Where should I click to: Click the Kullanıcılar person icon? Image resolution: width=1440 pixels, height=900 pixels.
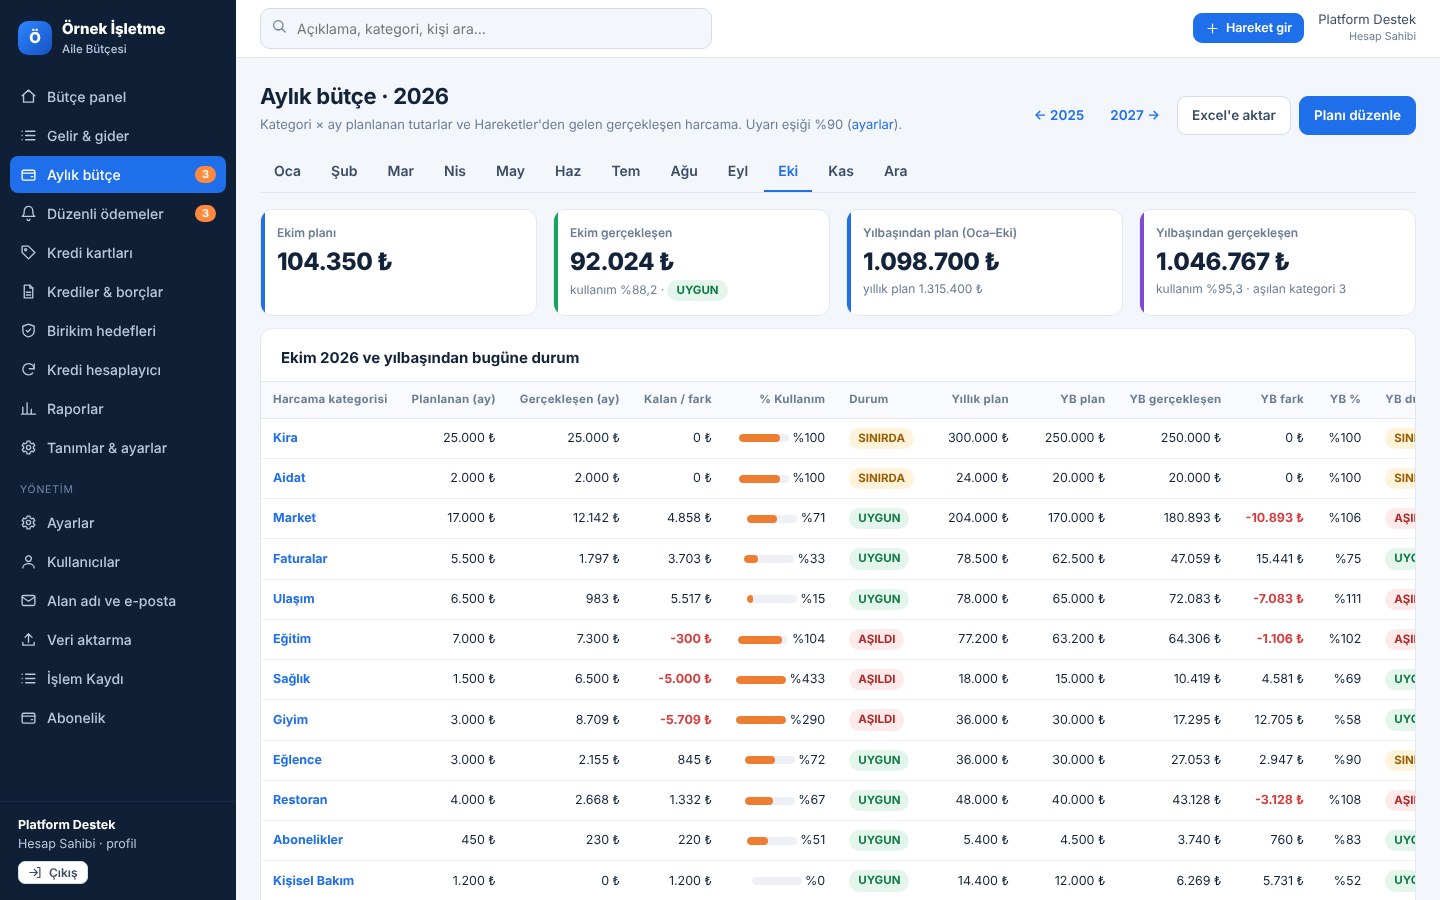[x=29, y=562]
